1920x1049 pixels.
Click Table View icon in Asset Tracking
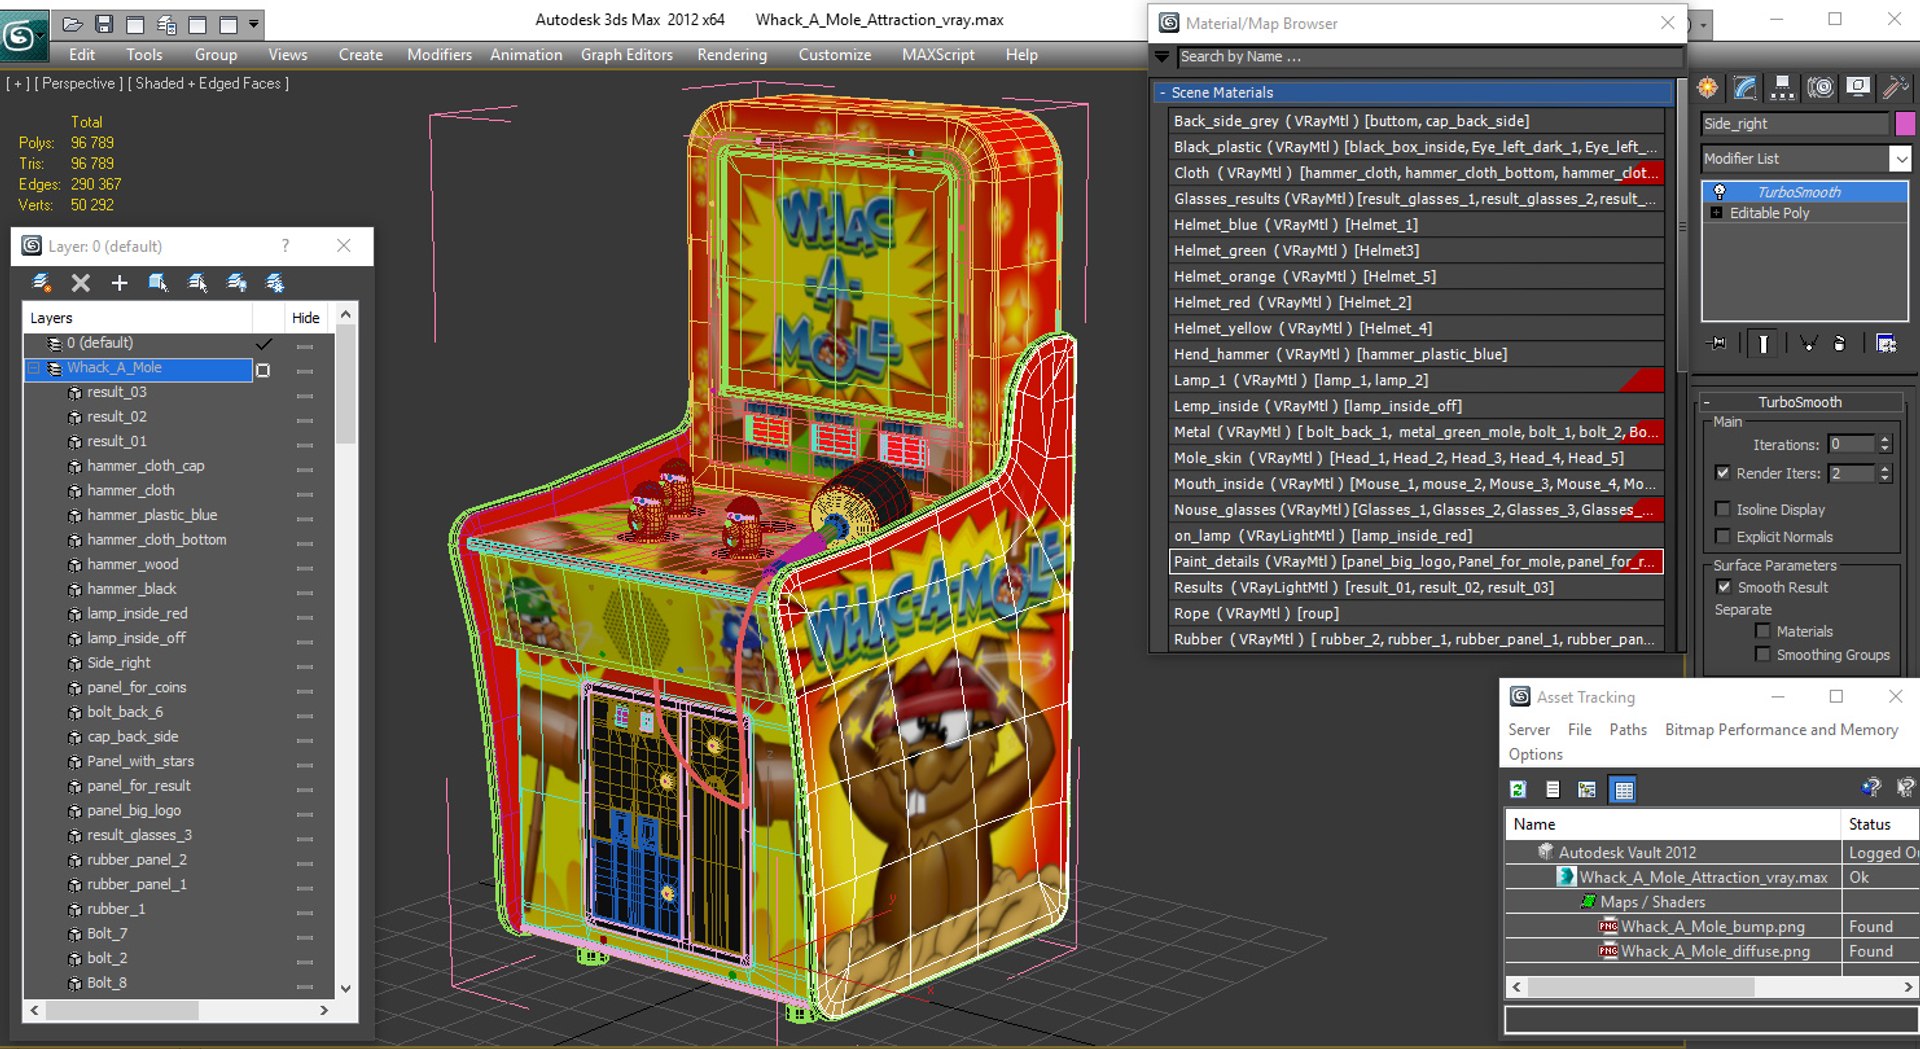(1624, 790)
